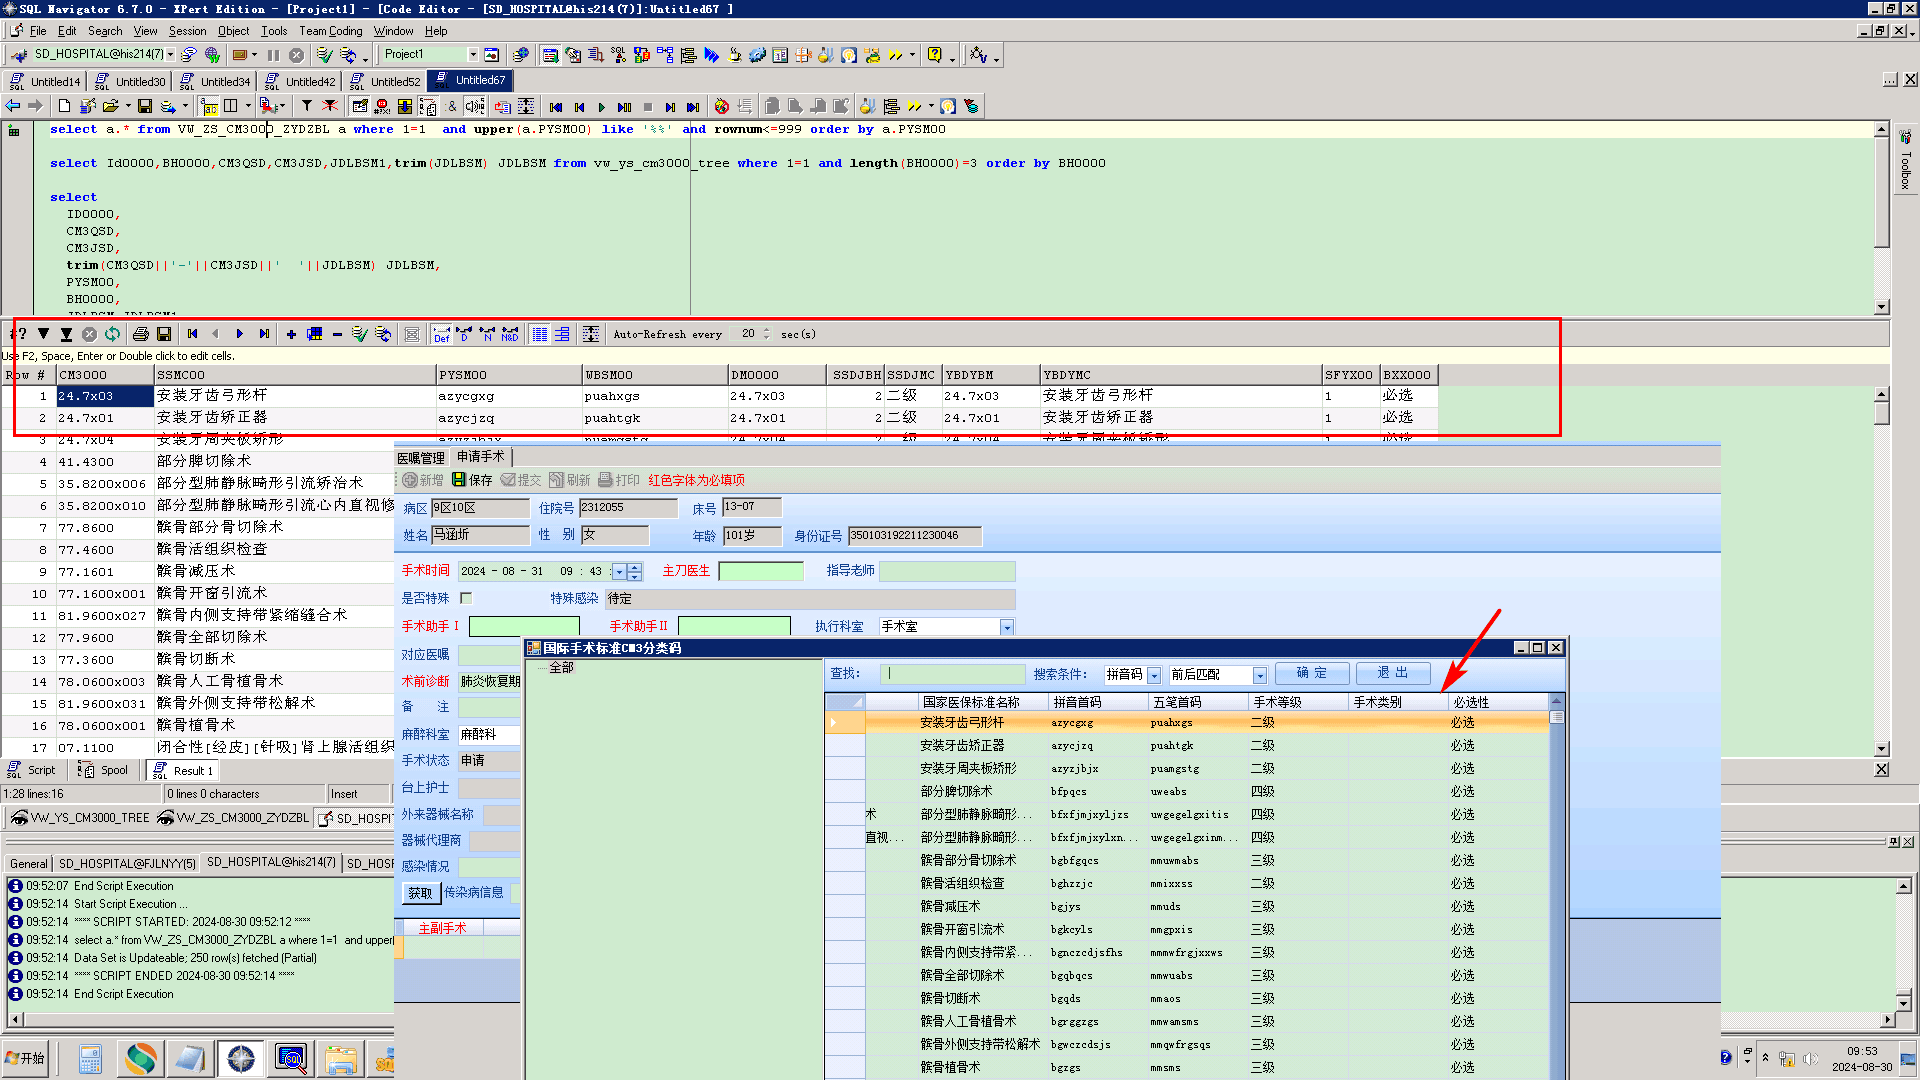
Task: Click Go to last record icon in results toolbar
Action: tap(264, 334)
